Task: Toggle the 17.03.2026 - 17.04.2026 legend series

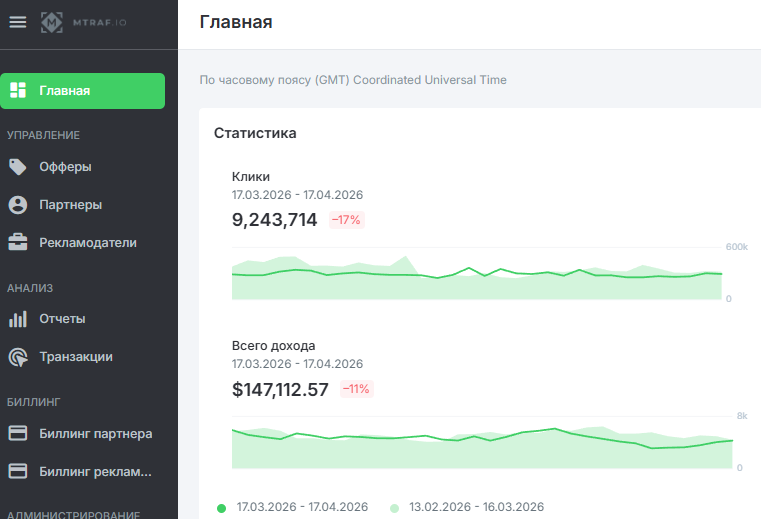Action: point(302,507)
